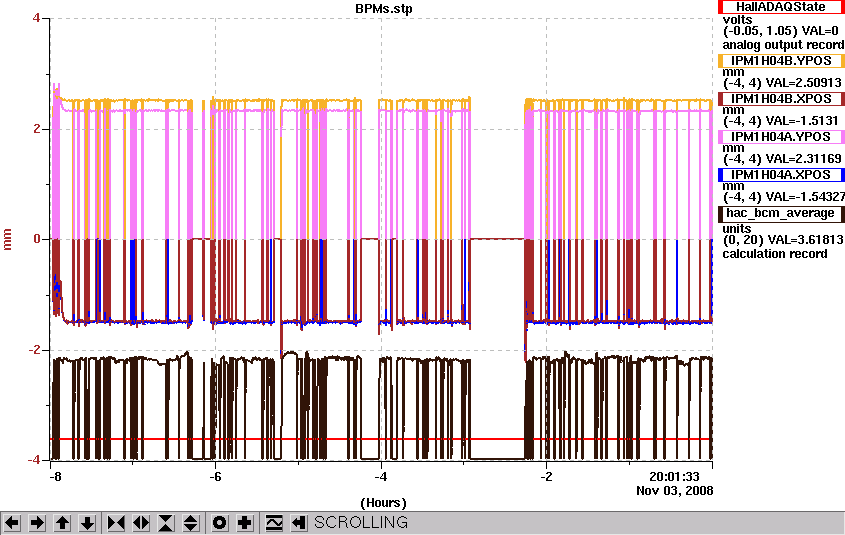This screenshot has height=535, width=845.
Task: Click the -2 tick label on the x-axis
Action: pos(546,477)
